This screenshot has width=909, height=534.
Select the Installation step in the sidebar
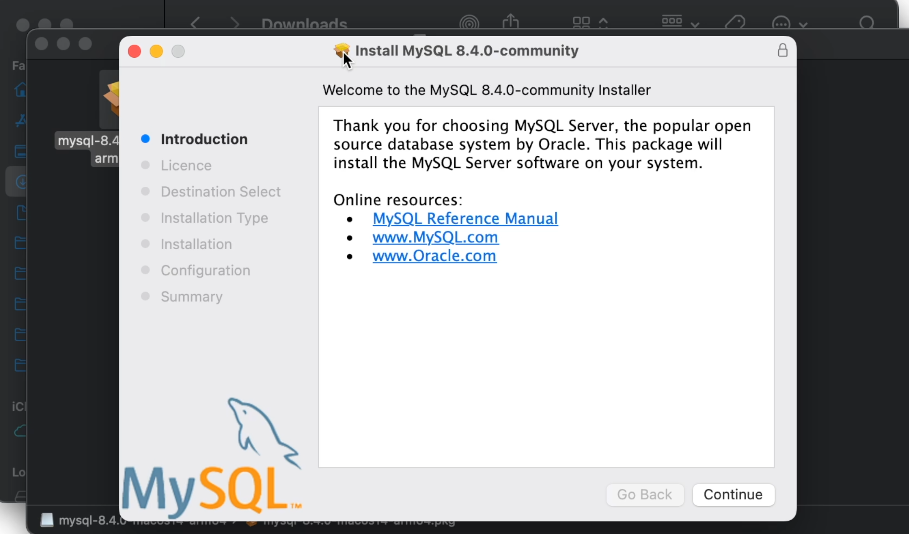tap(197, 244)
